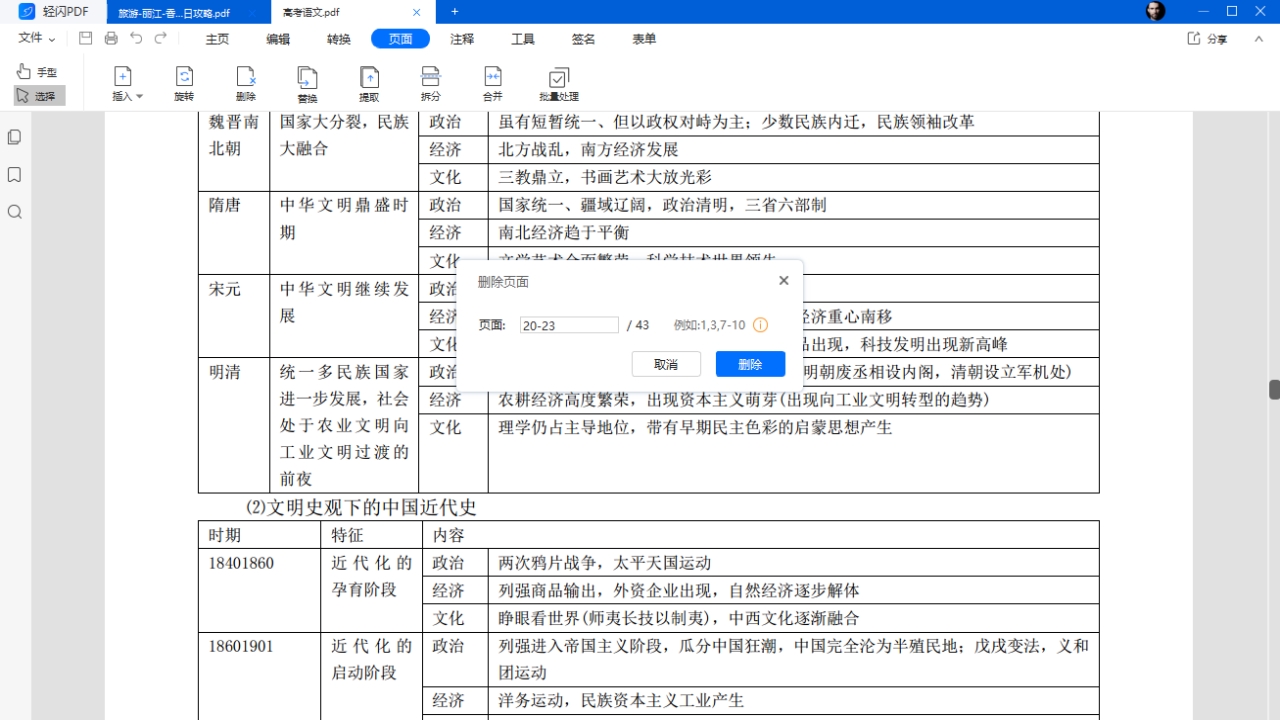This screenshot has height=720, width=1280.
Task: Click the page range input showing 20-23
Action: point(568,324)
